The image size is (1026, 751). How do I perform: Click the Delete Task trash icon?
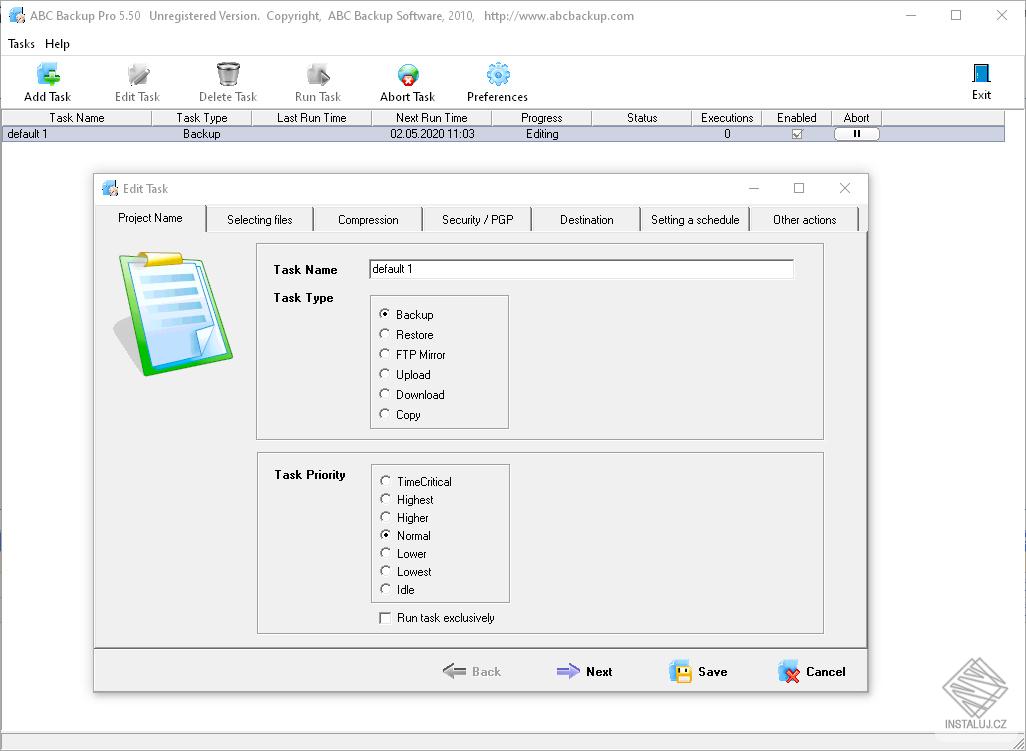[227, 73]
